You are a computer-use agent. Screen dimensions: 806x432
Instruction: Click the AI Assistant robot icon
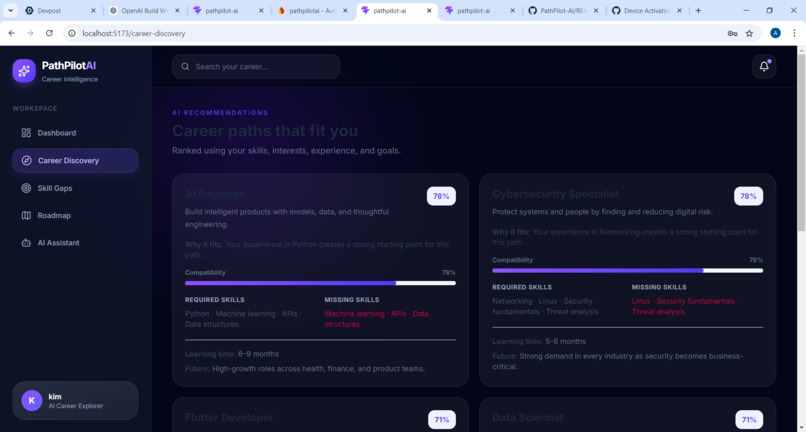pos(26,243)
